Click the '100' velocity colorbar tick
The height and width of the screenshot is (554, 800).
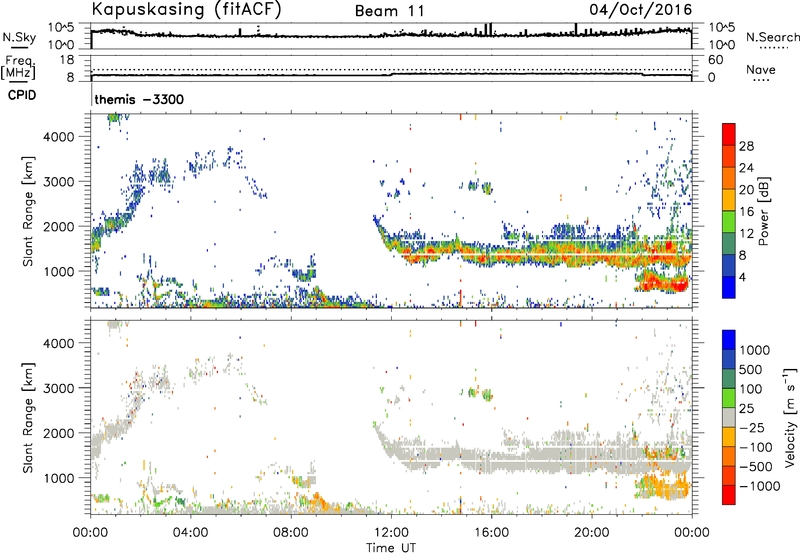pos(751,389)
